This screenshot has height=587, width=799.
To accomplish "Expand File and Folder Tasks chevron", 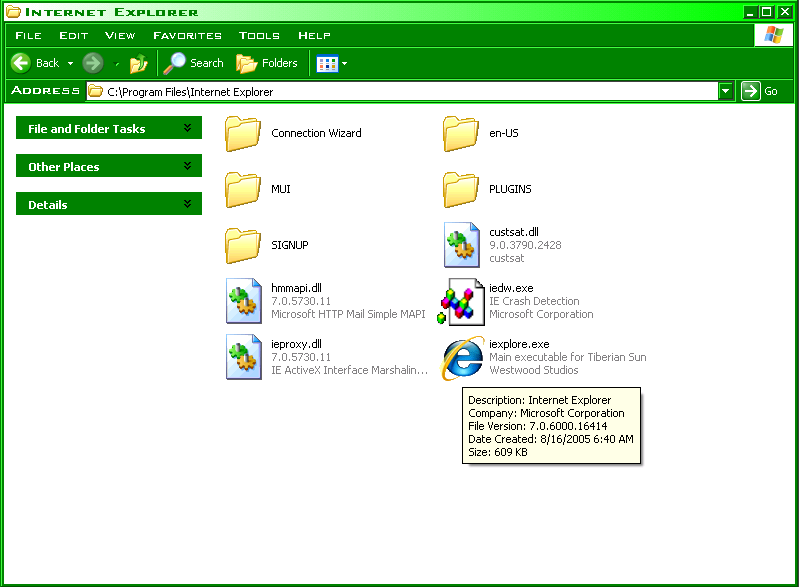I will point(188,128).
